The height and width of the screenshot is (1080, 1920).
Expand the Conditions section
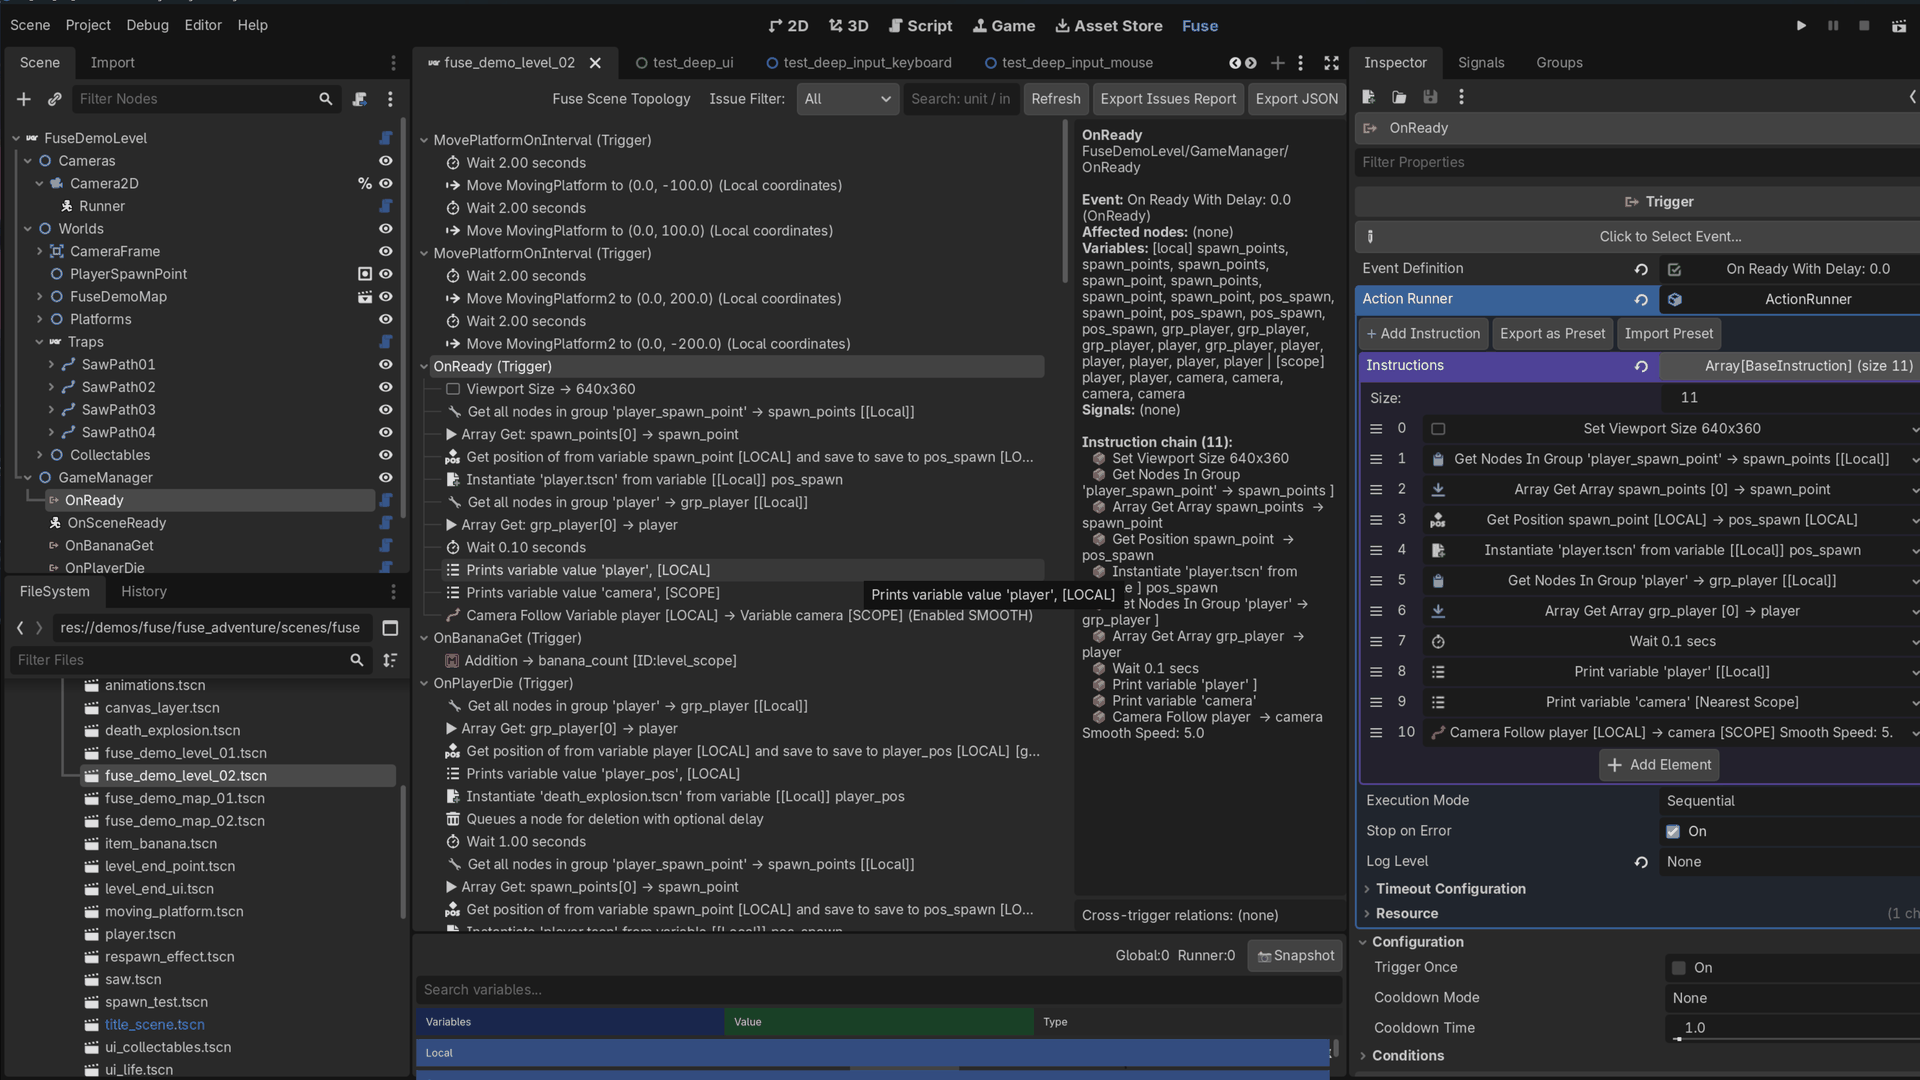coord(1404,1056)
